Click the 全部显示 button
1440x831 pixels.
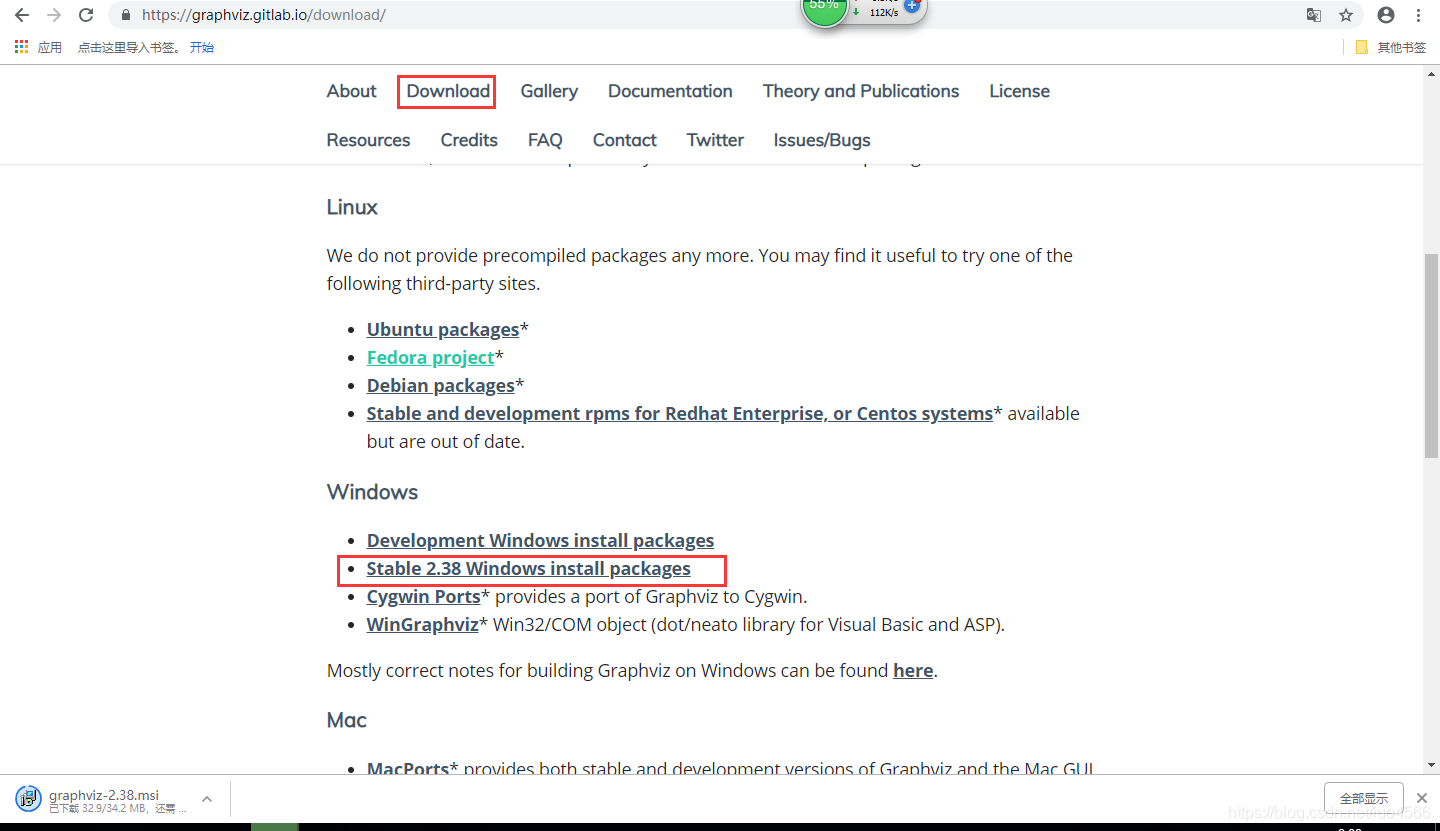pyautogui.click(x=1364, y=798)
